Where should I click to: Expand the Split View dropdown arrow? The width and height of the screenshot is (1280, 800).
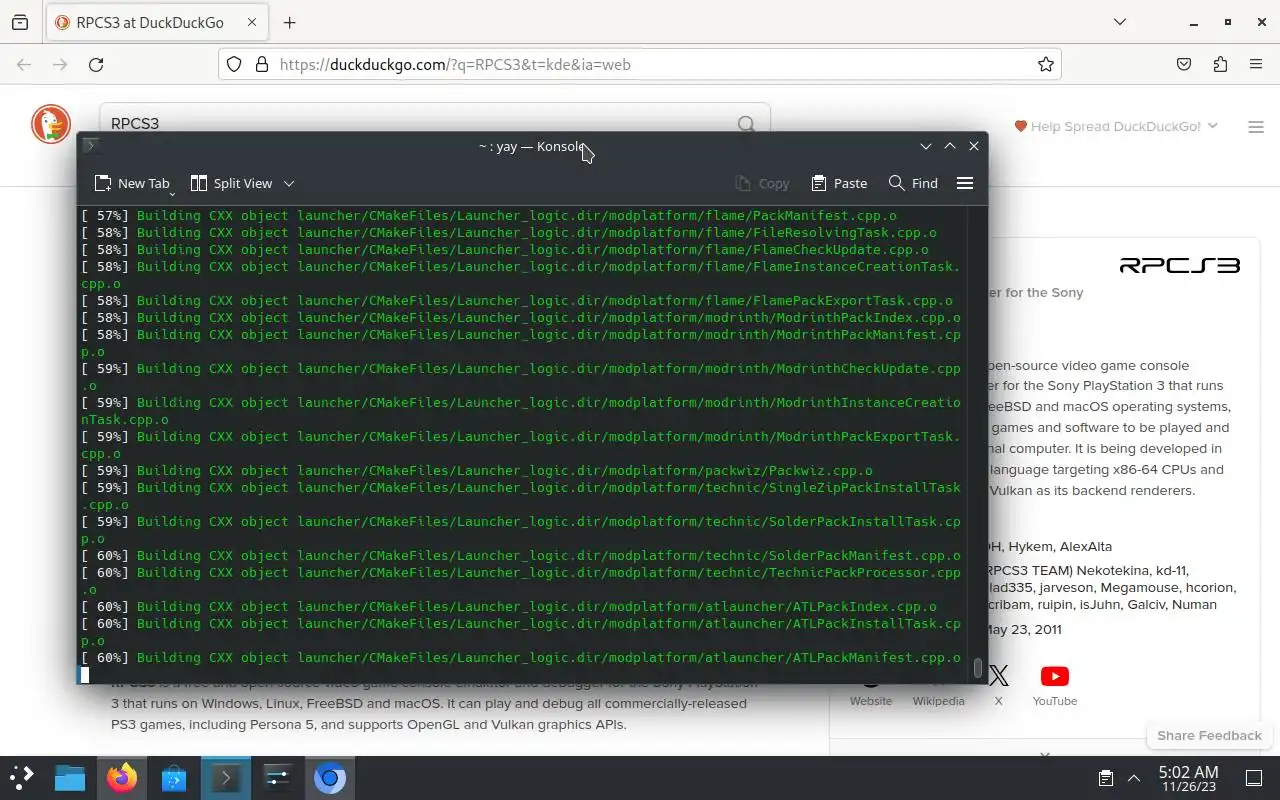pos(289,183)
